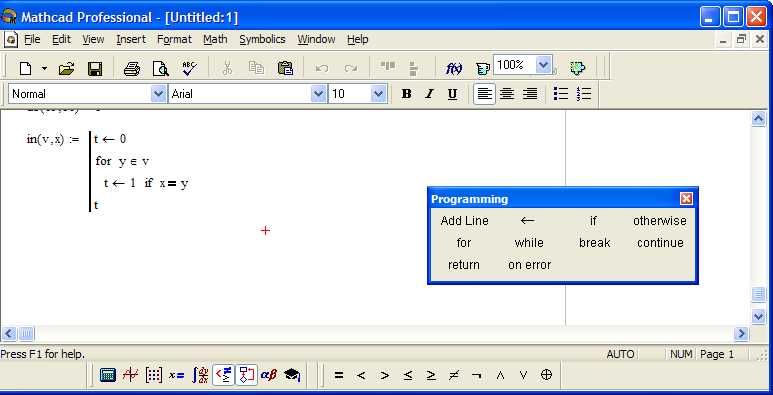Click the Cut scissors icon
The width and height of the screenshot is (773, 395).
[x=227, y=68]
